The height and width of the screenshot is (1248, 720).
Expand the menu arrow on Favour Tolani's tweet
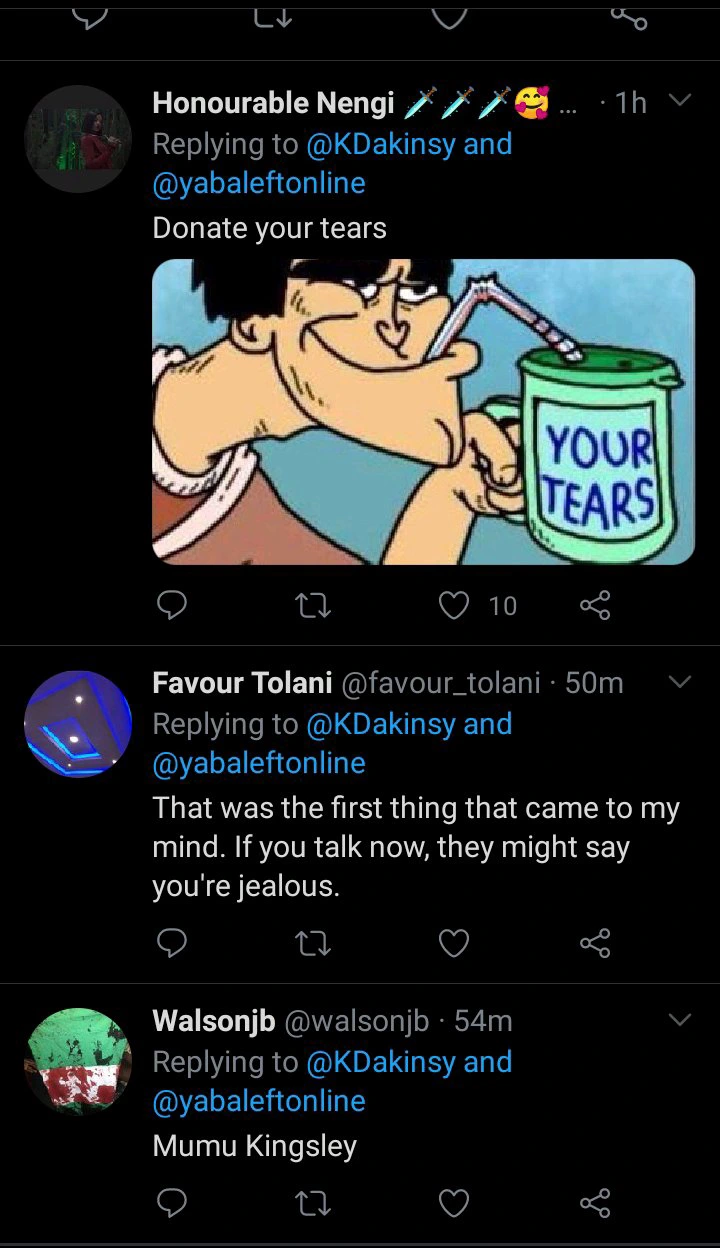click(x=679, y=682)
